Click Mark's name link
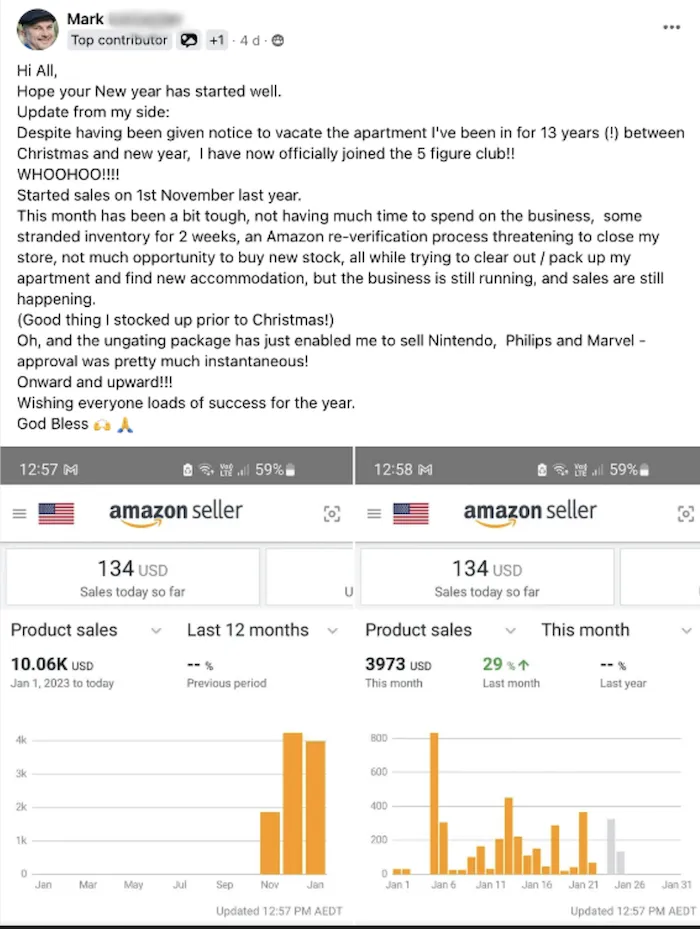This screenshot has width=700, height=929. 85,19
